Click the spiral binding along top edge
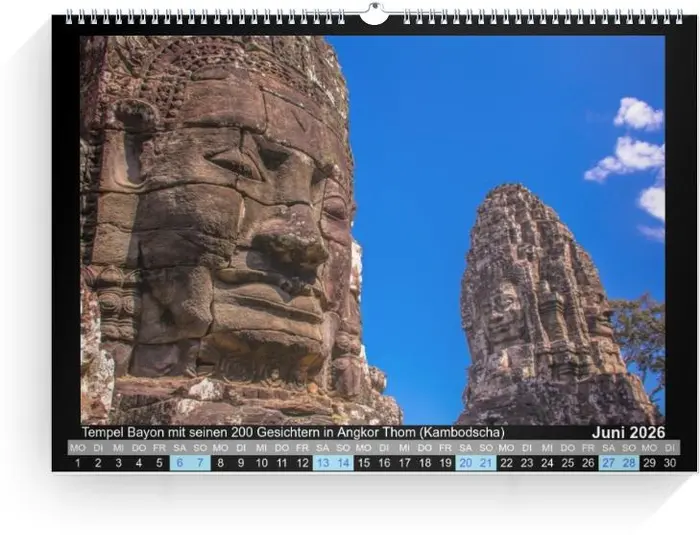The width and height of the screenshot is (700, 535). point(200,17)
